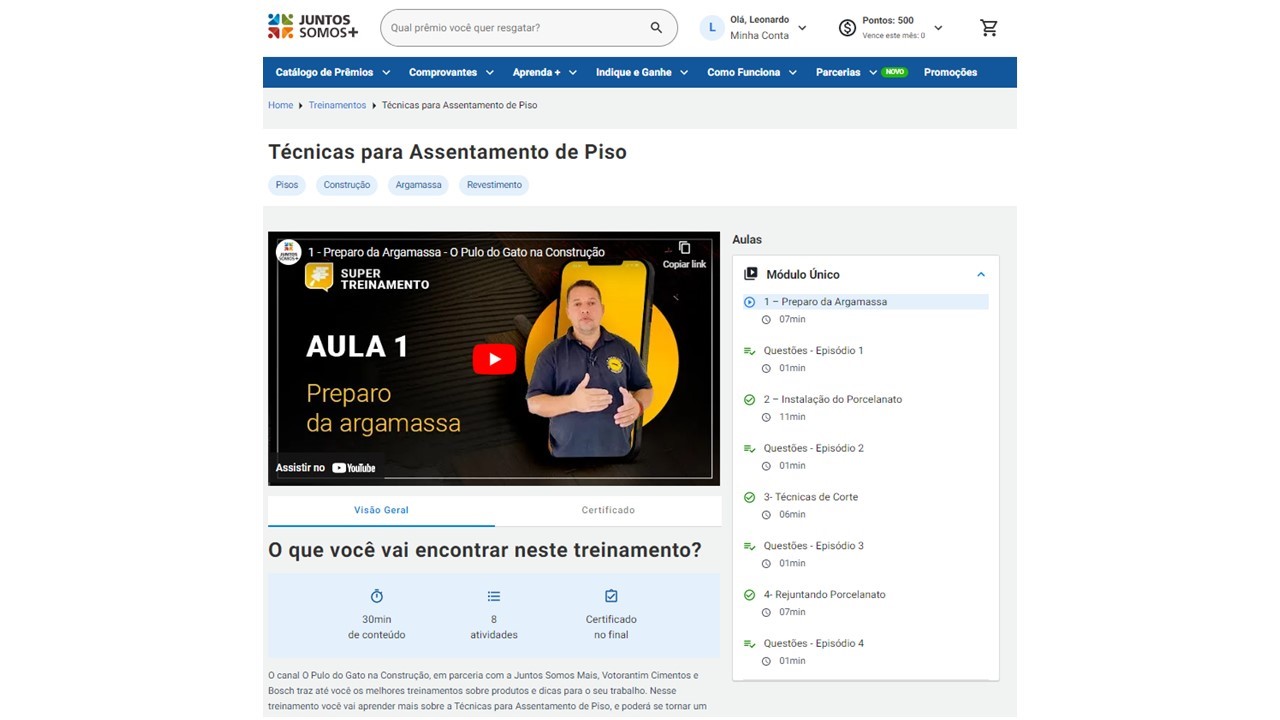Image resolution: width=1280 pixels, height=720 pixels.
Task: Click the search magnifier icon
Action: coord(656,28)
